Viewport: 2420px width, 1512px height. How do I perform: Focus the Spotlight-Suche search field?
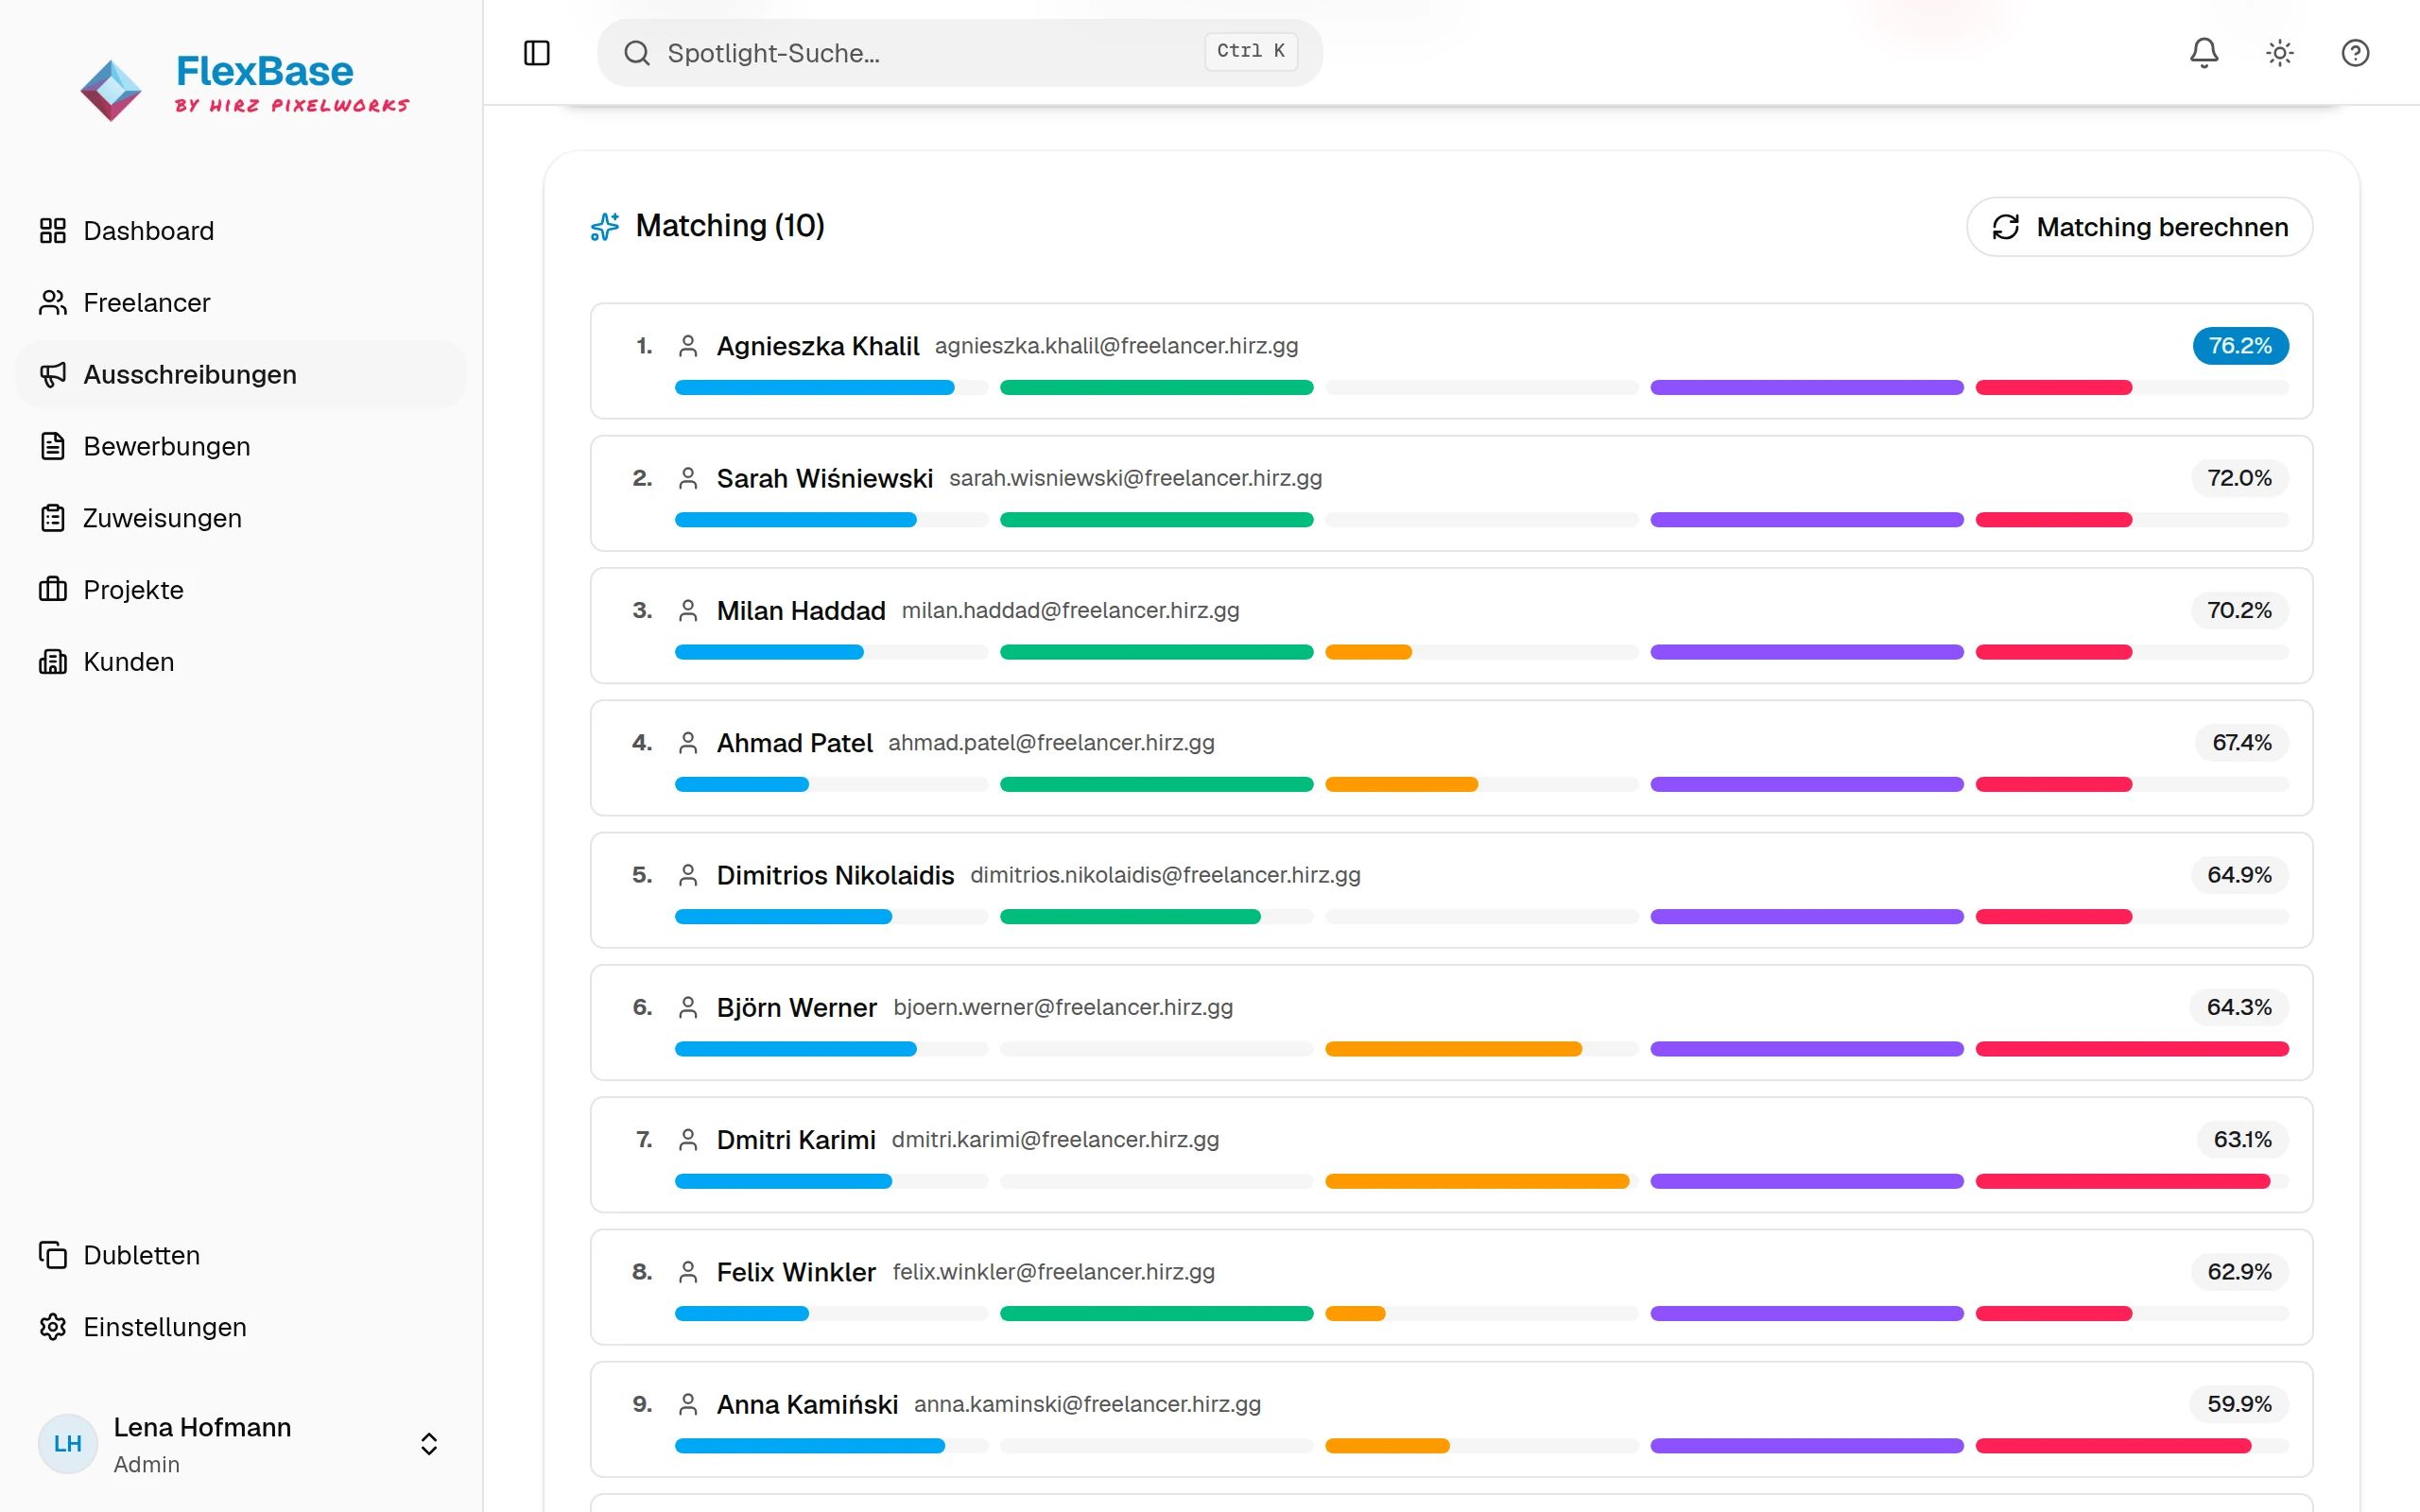[x=960, y=53]
